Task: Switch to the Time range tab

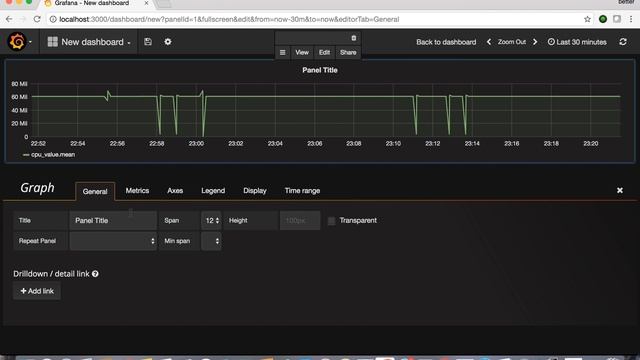Action: point(302,191)
